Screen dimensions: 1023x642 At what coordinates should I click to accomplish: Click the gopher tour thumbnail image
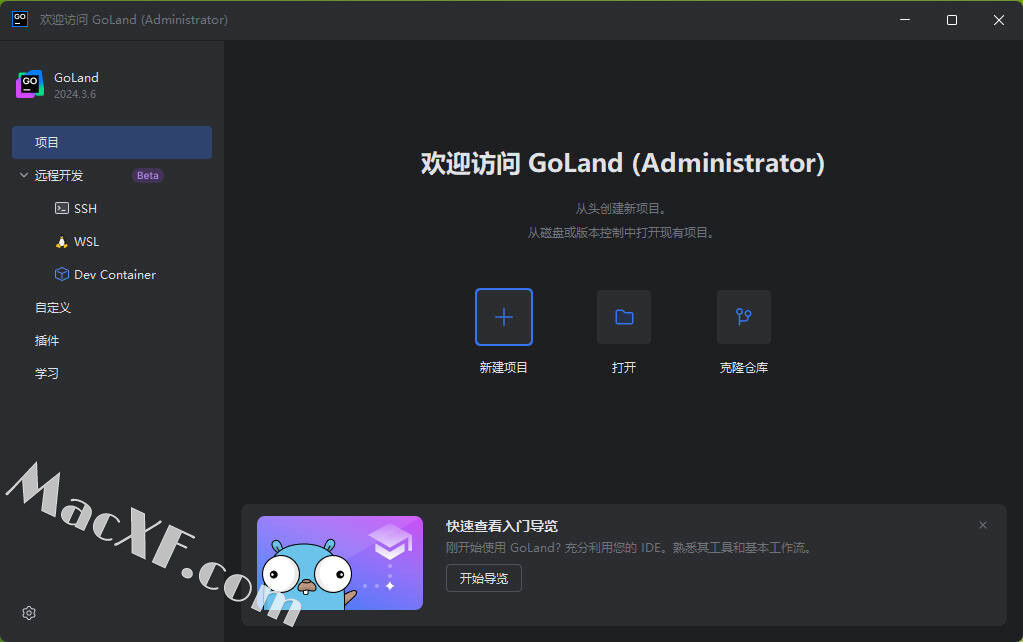(340, 563)
